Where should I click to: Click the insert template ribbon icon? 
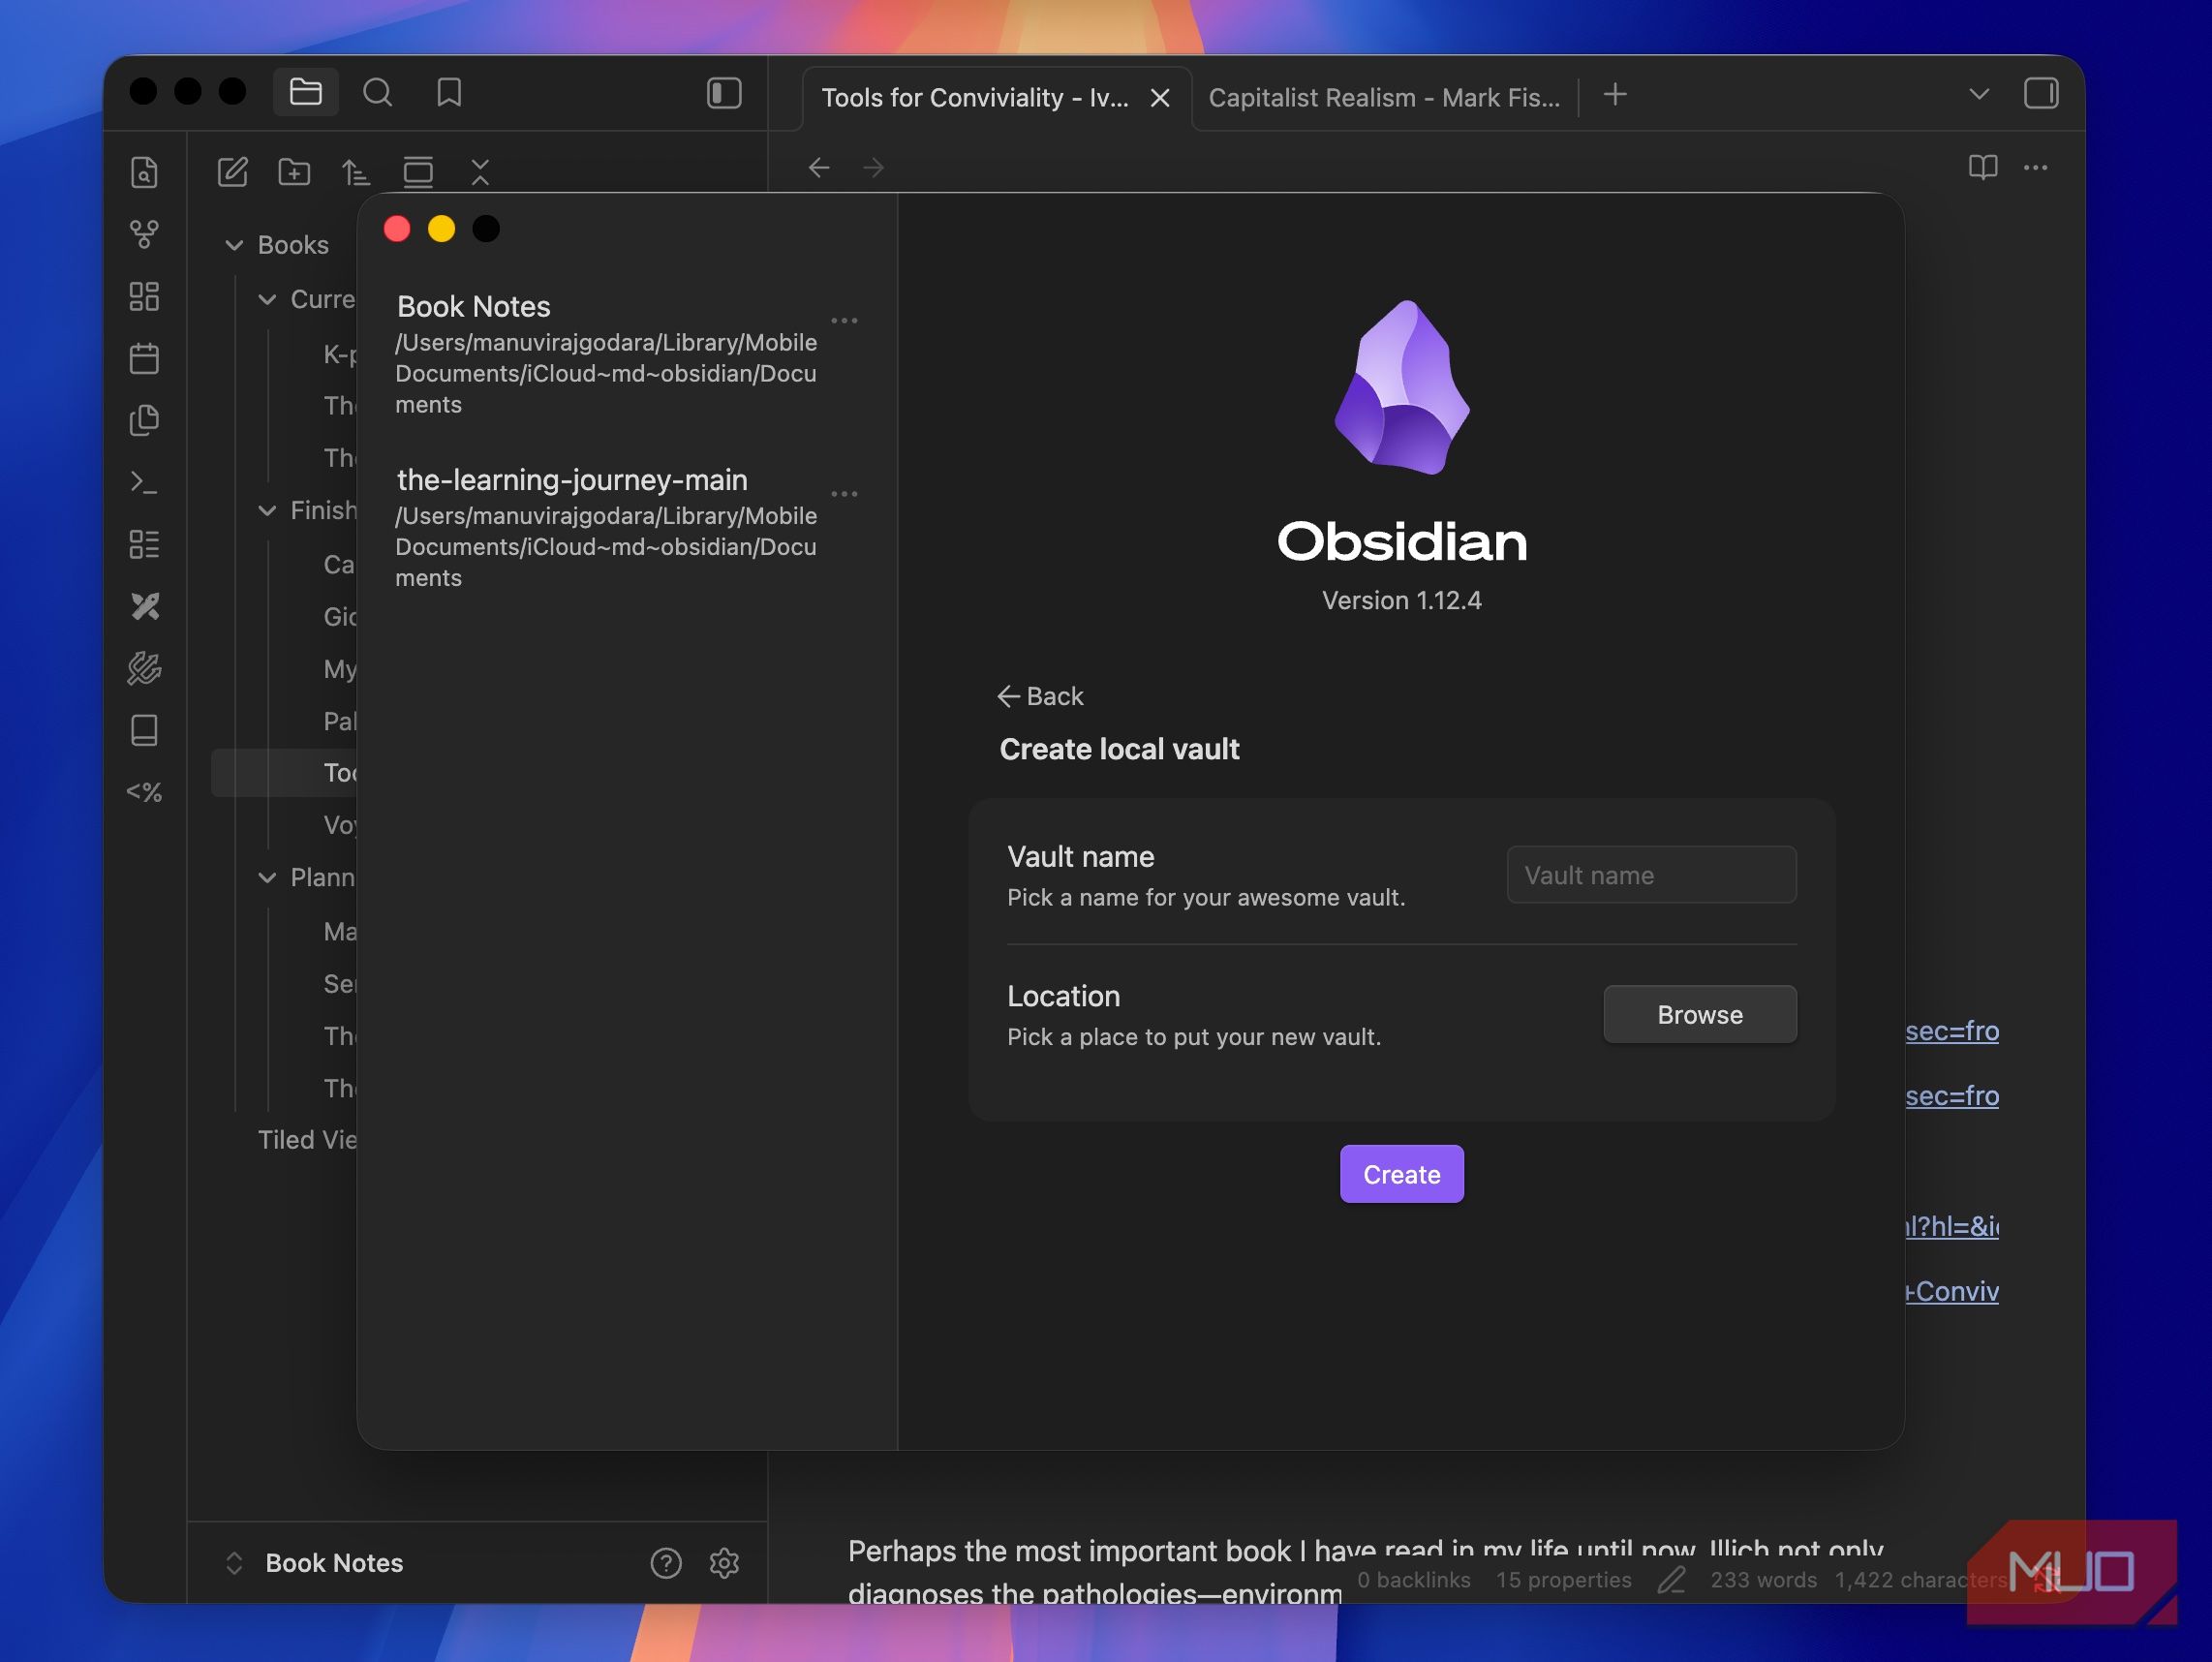tap(144, 420)
